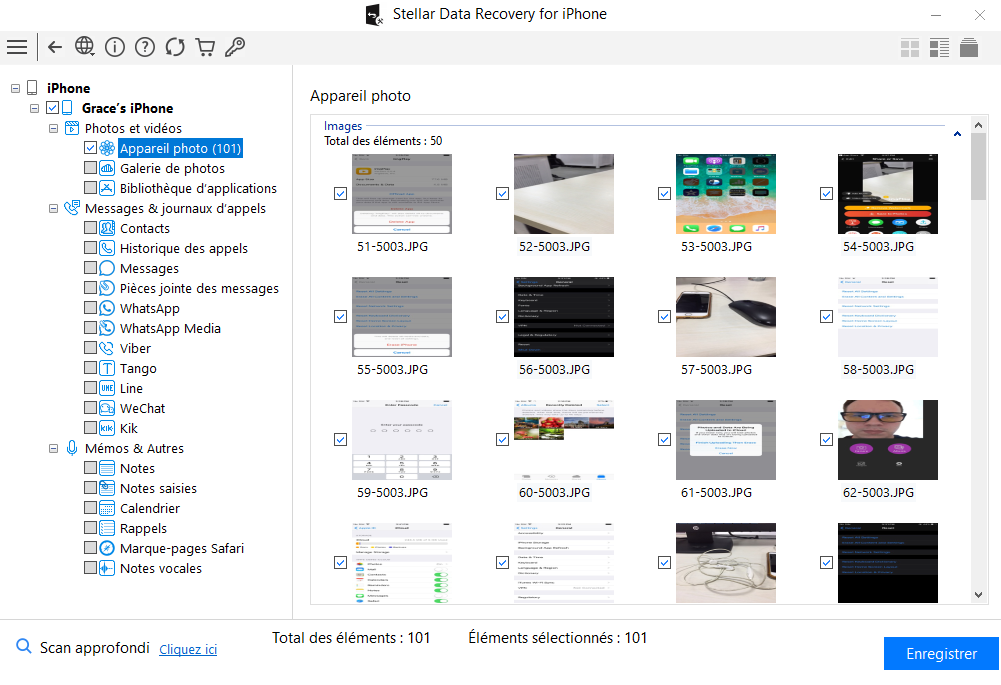This screenshot has width=1001, height=685.
Task: Click the scroll down arrow
Action: click(978, 594)
